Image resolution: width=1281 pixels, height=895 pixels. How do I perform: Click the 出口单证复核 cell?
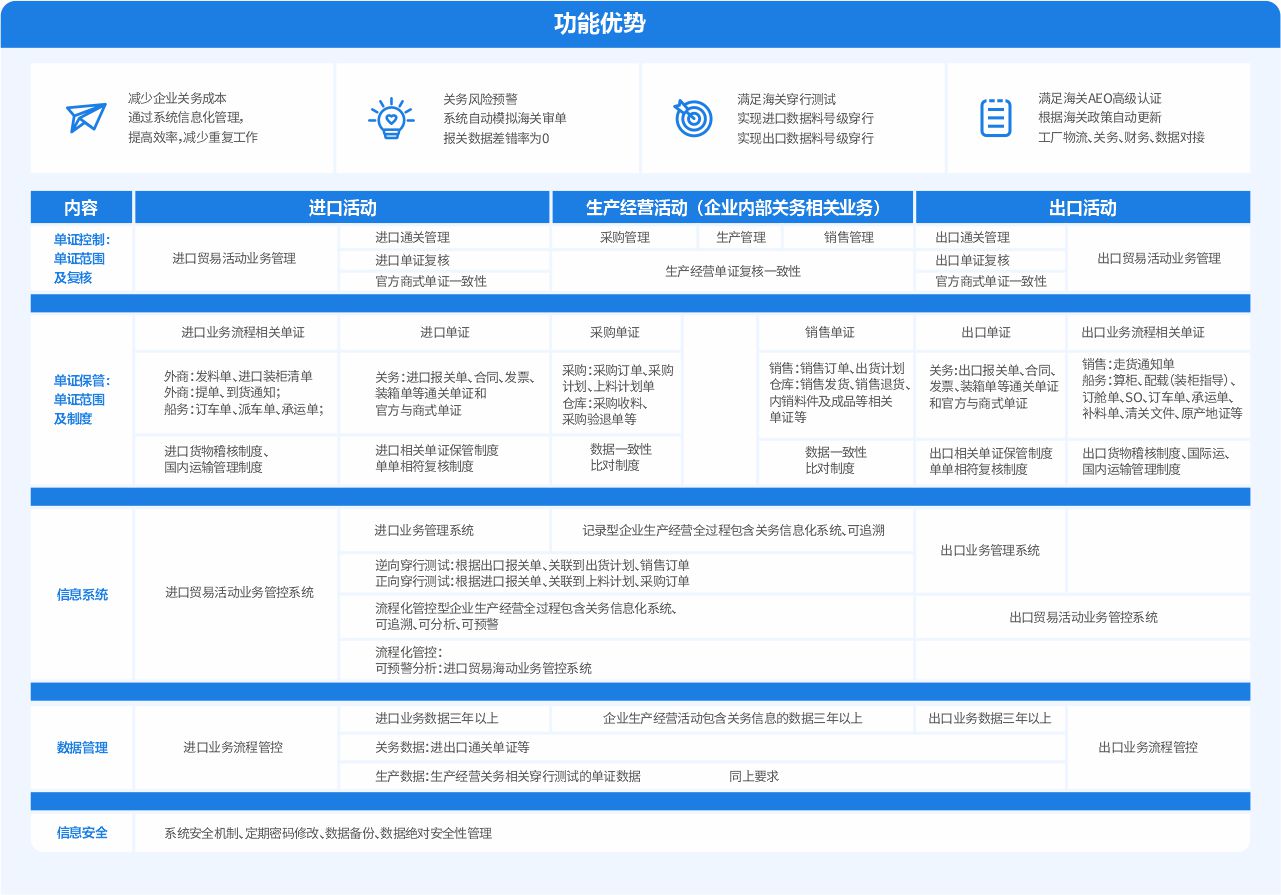(x=990, y=260)
